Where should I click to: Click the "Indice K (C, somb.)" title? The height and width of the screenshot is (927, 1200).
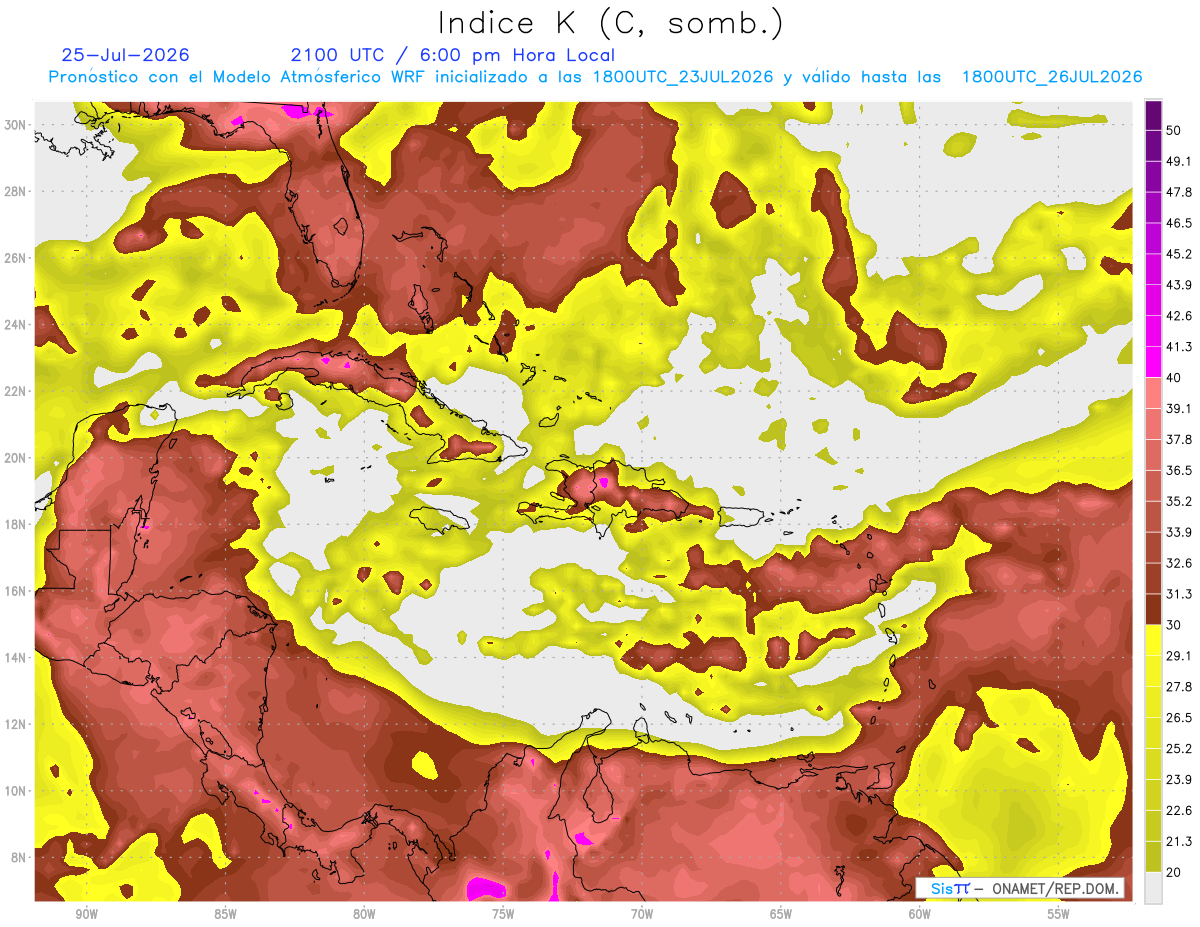coord(611,24)
